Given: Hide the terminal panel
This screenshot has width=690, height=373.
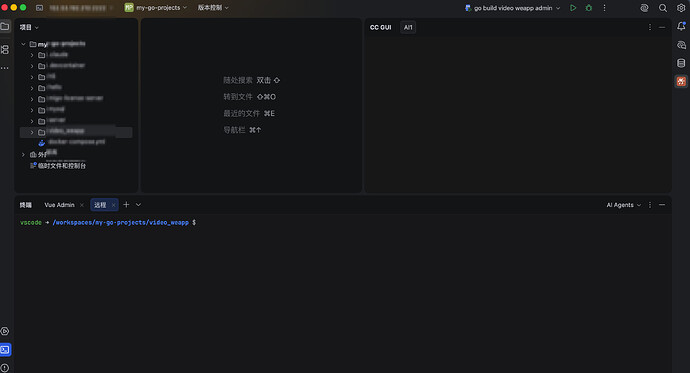Looking at the screenshot, I should tap(662, 205).
